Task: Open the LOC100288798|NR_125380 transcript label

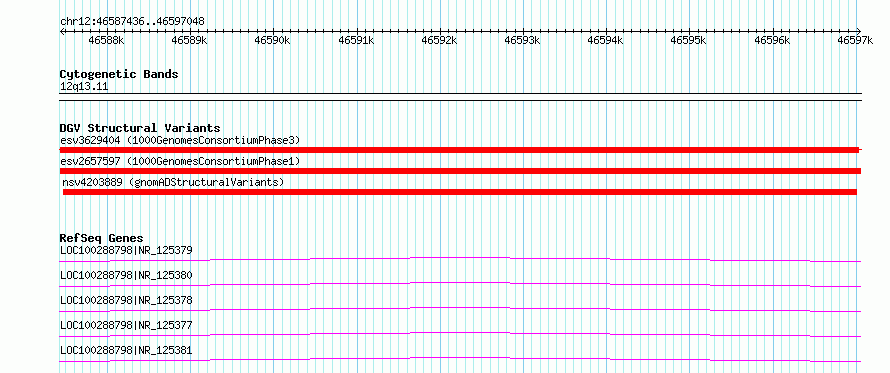Action: 126,275
